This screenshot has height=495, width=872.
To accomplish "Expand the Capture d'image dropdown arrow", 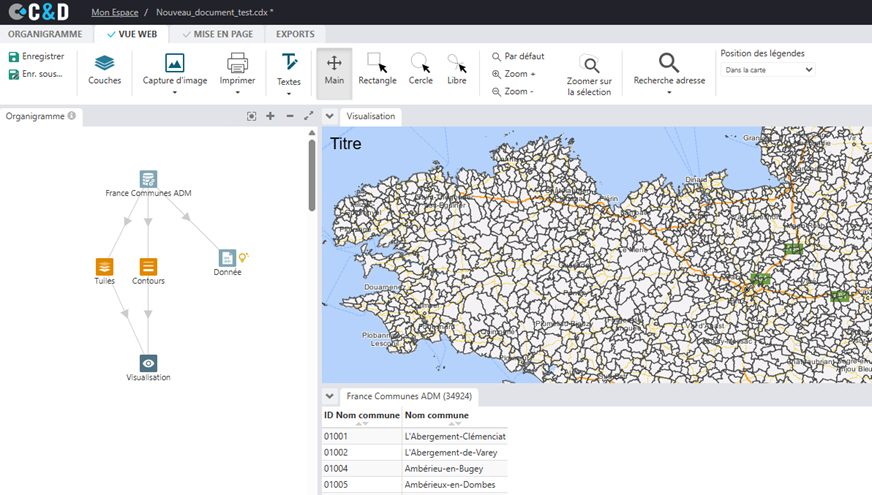I will pos(174,93).
